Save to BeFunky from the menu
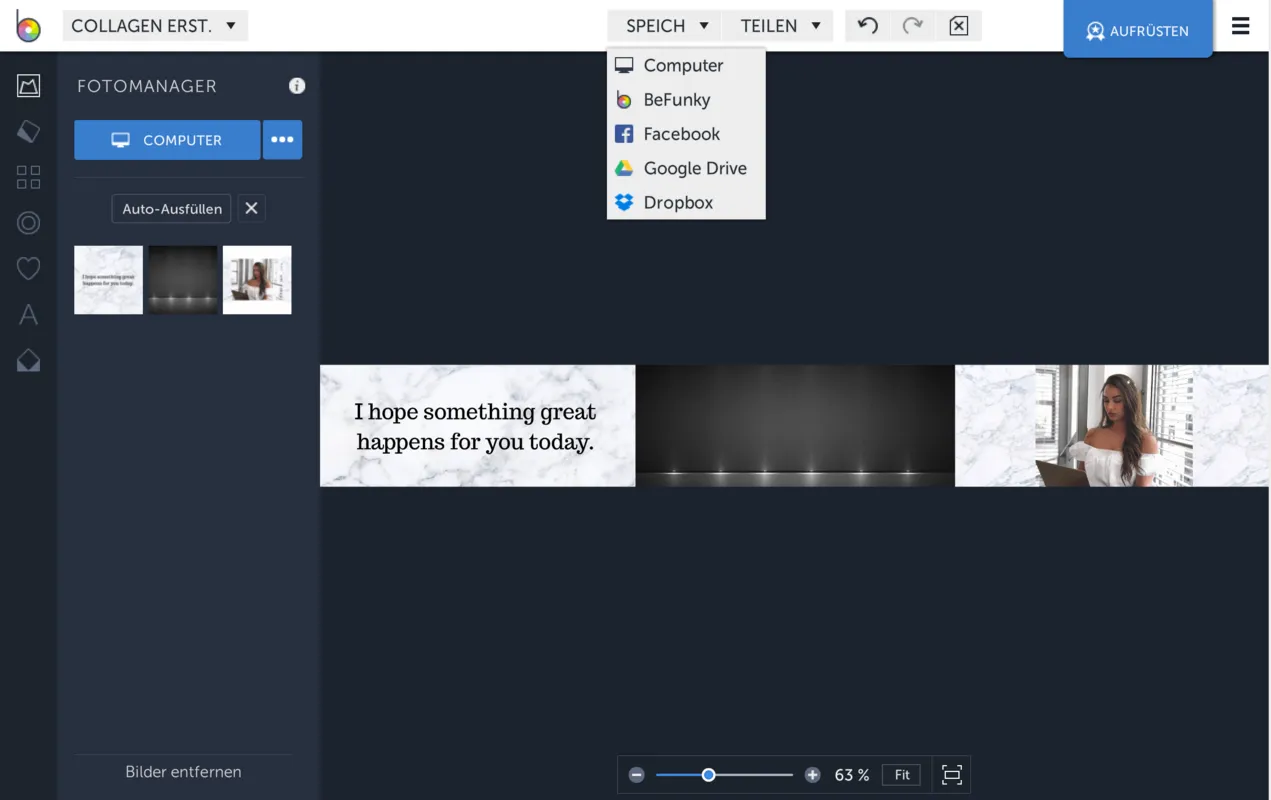1271x800 pixels. pos(686,100)
